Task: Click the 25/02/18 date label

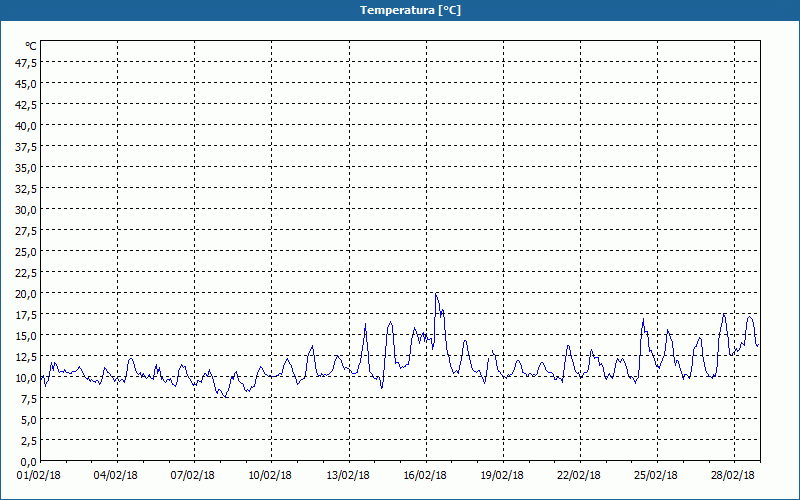Action: click(656, 476)
